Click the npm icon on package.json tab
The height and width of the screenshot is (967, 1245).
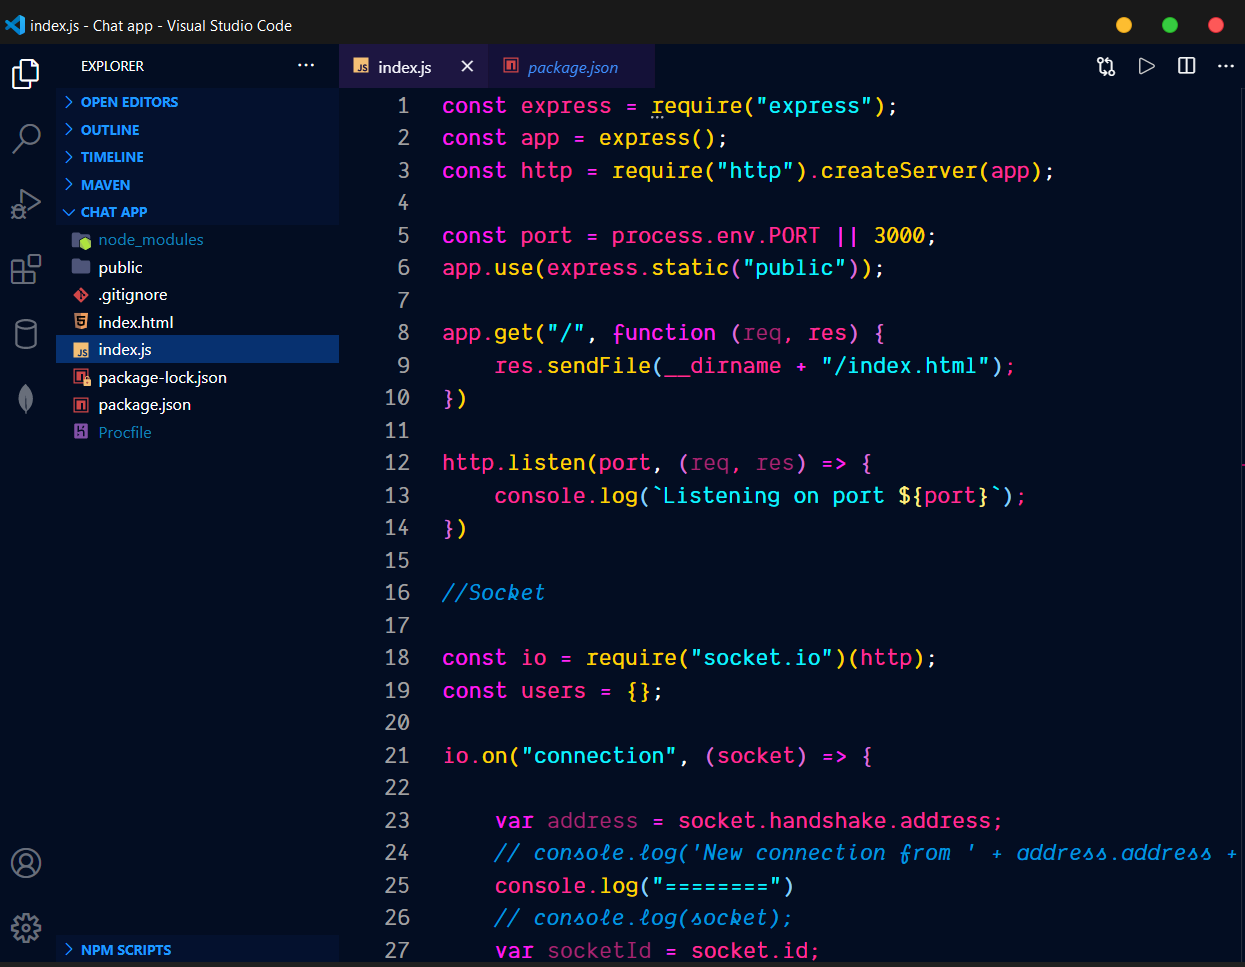(x=511, y=66)
